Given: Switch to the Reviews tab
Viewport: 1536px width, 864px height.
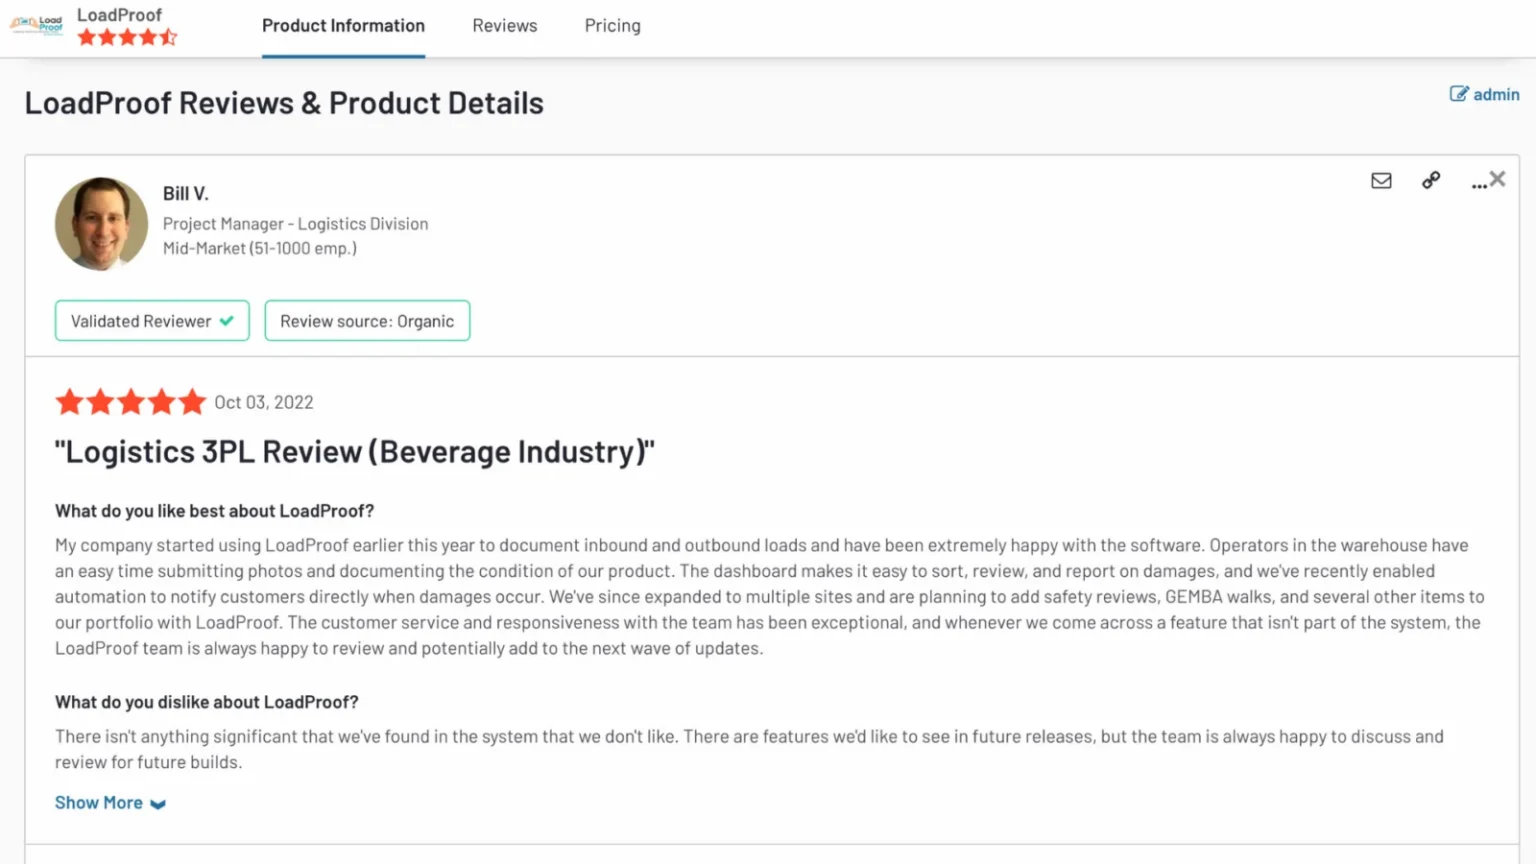Looking at the screenshot, I should tap(505, 26).
